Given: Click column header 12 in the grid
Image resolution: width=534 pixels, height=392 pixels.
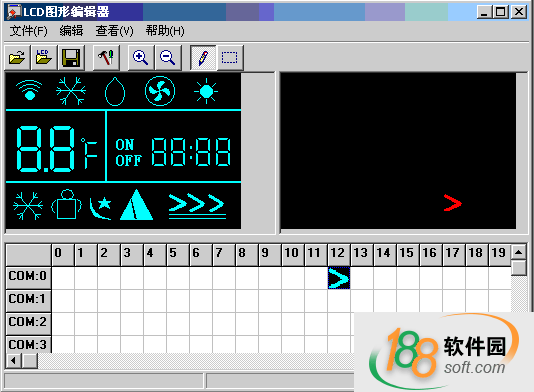Looking at the screenshot, I should (x=339, y=254).
